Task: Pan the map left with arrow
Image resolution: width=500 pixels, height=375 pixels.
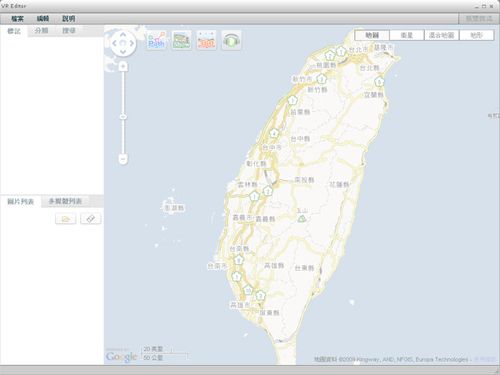Action: tap(115, 43)
